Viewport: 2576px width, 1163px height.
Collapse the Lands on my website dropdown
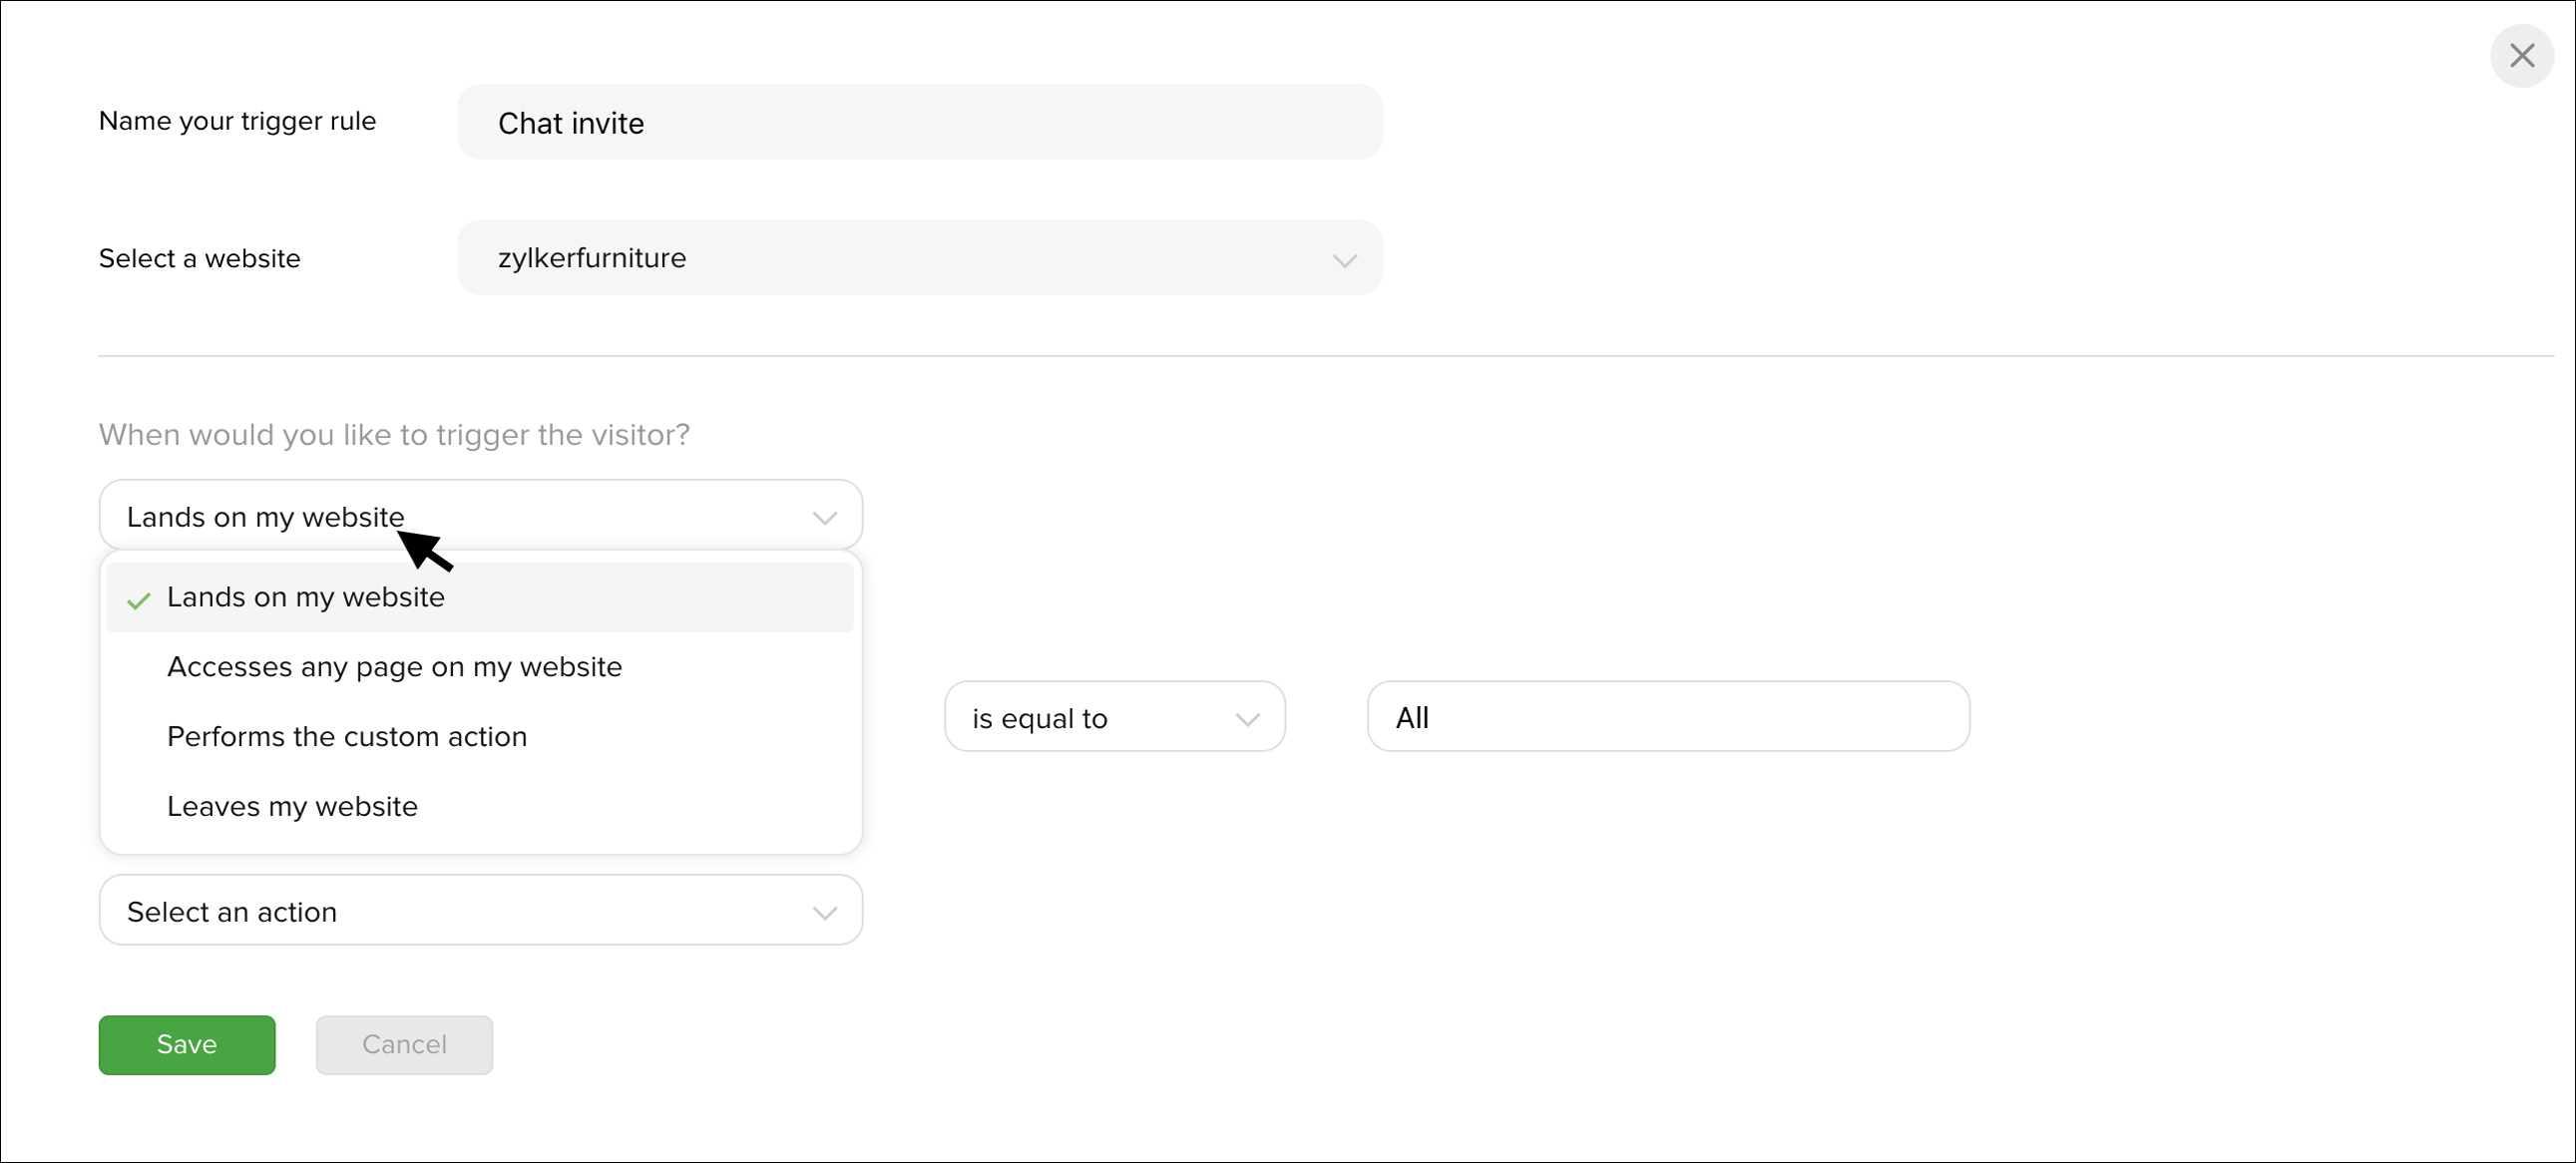(x=480, y=516)
